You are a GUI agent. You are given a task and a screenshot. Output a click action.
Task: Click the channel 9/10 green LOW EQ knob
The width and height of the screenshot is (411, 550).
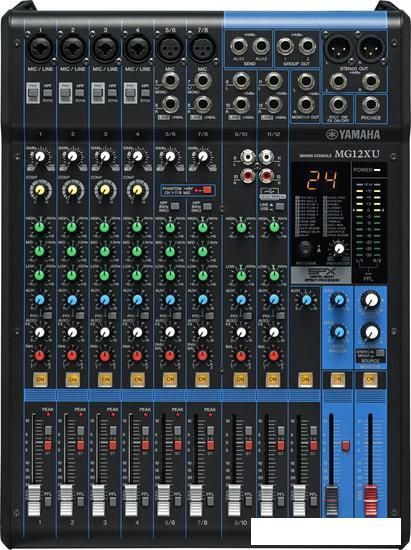tap(241, 276)
